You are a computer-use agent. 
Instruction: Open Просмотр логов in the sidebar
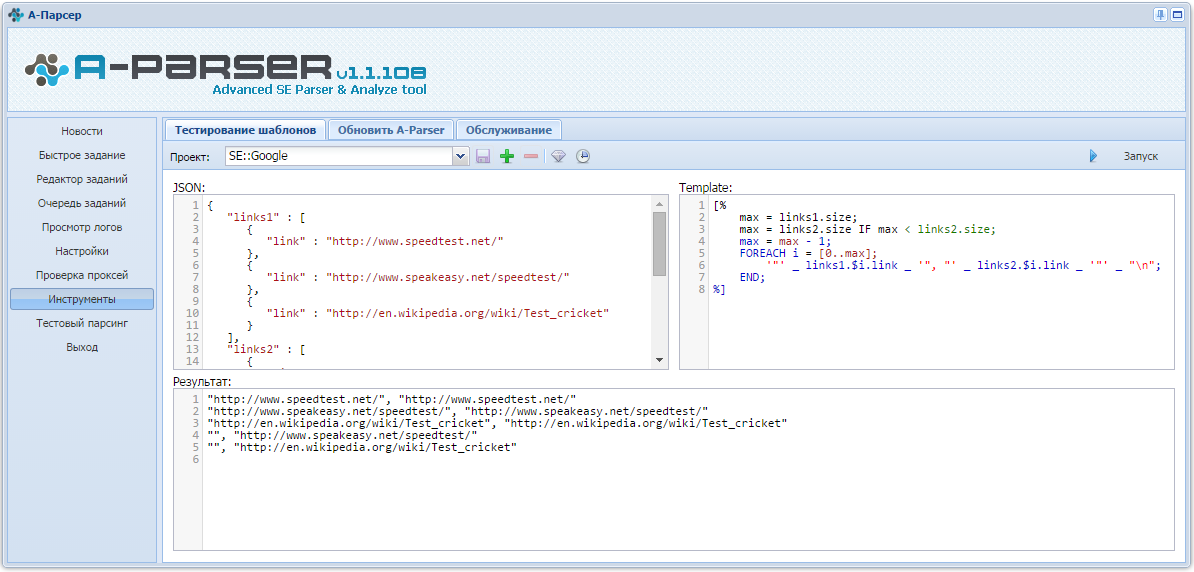81,227
